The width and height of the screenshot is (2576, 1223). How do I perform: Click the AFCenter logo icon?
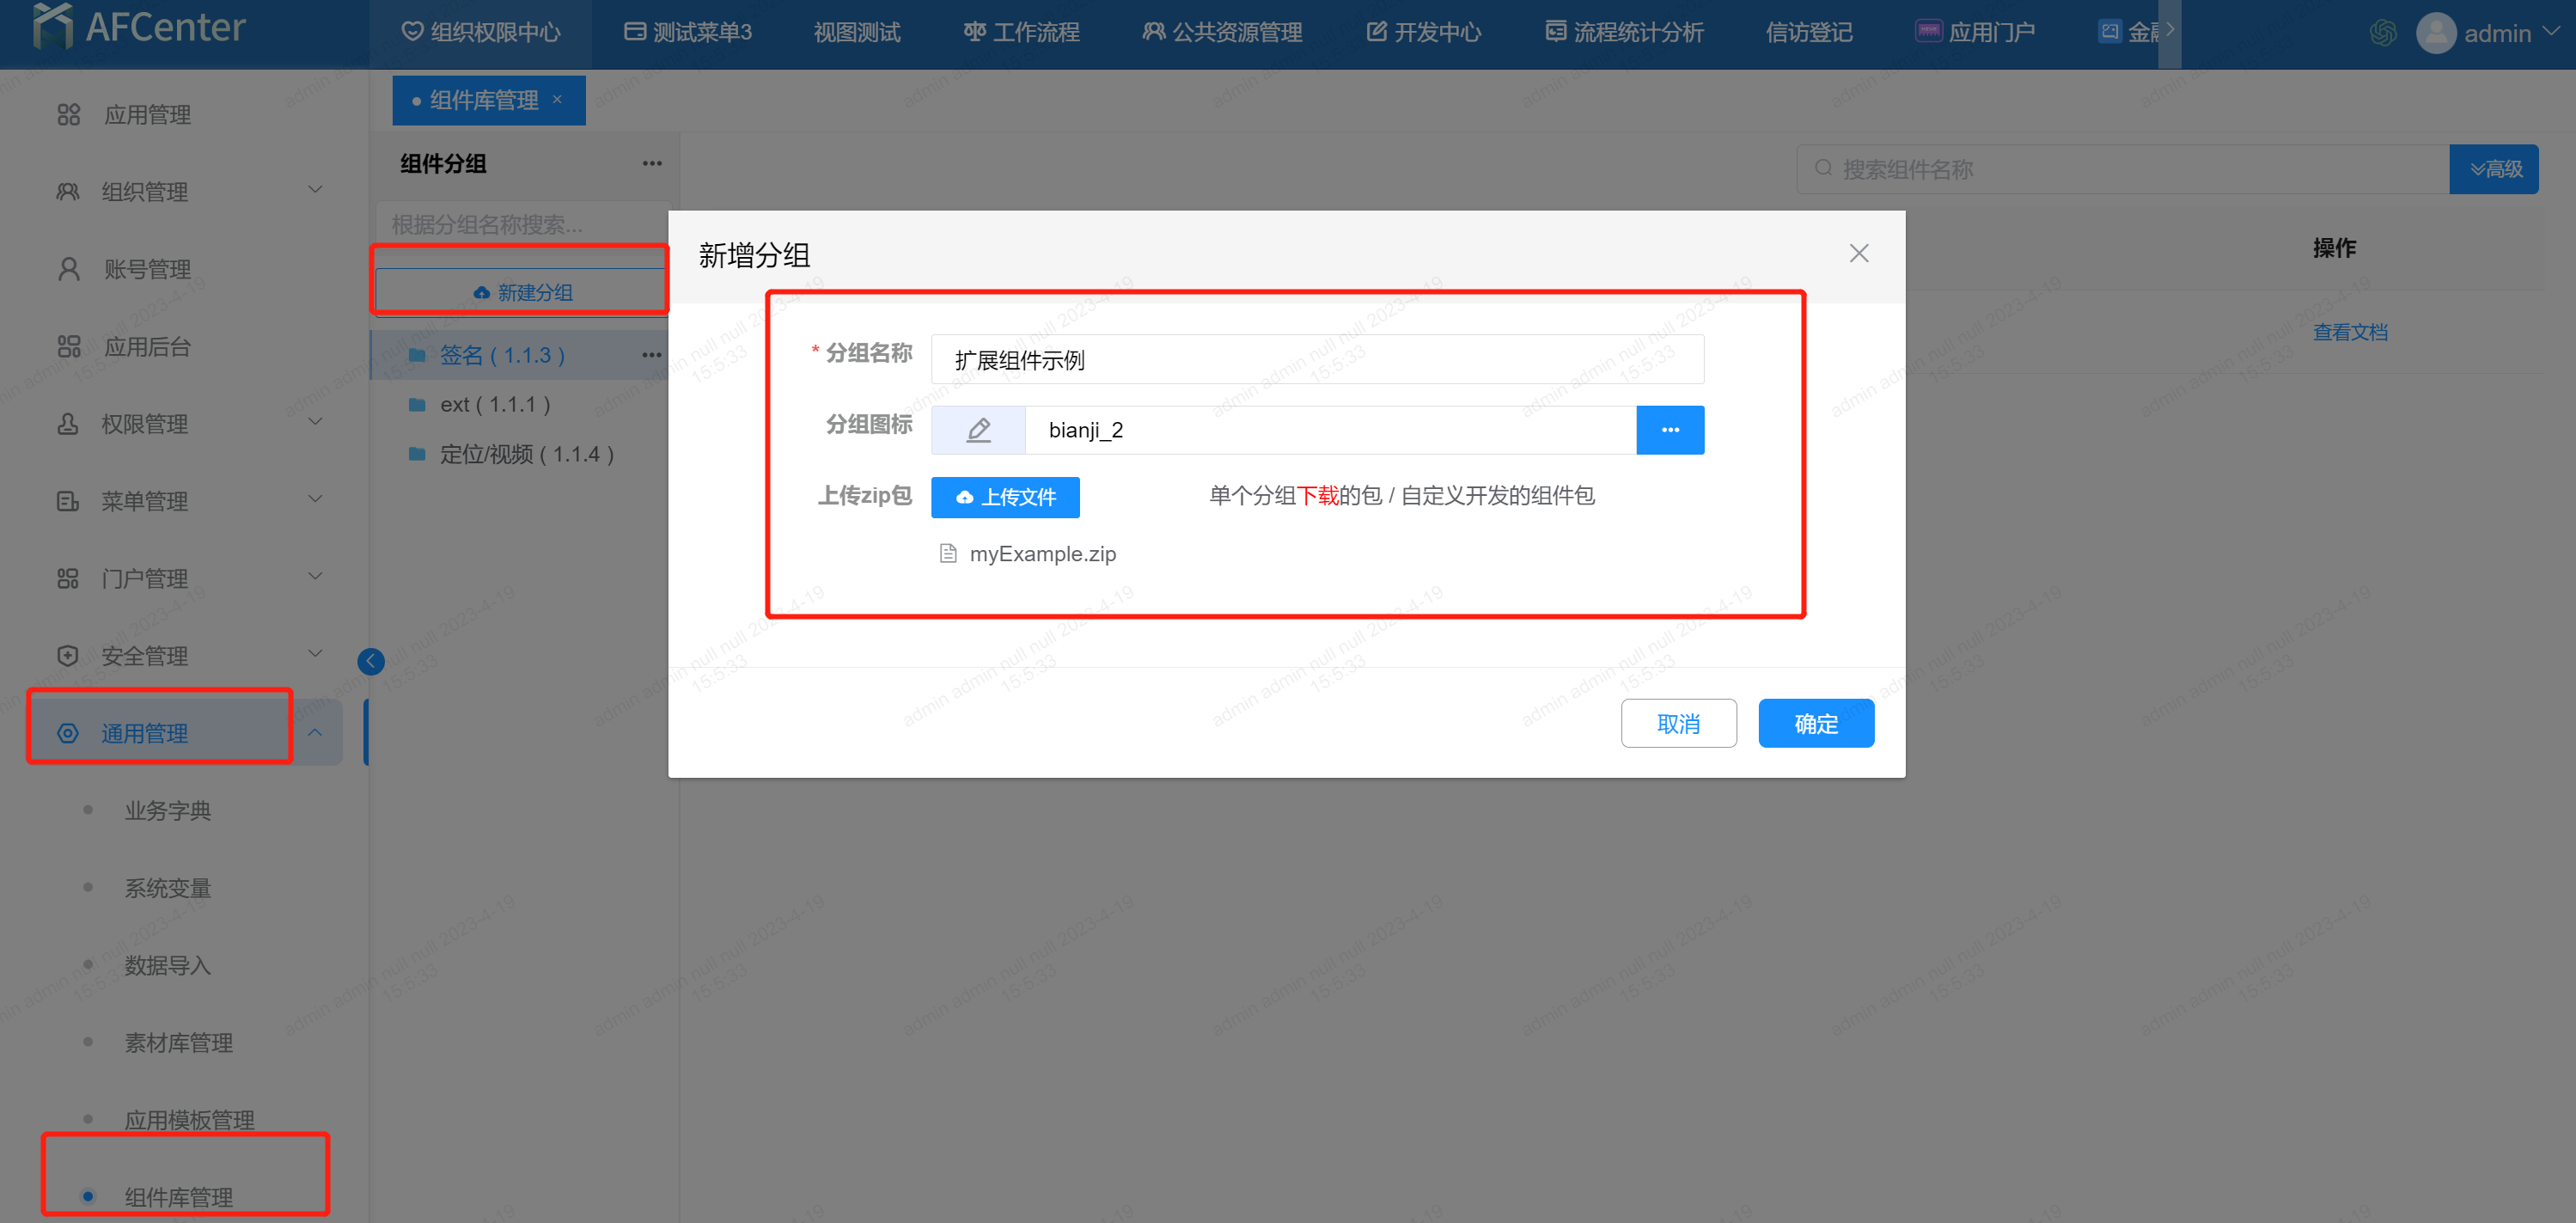pos(52,27)
